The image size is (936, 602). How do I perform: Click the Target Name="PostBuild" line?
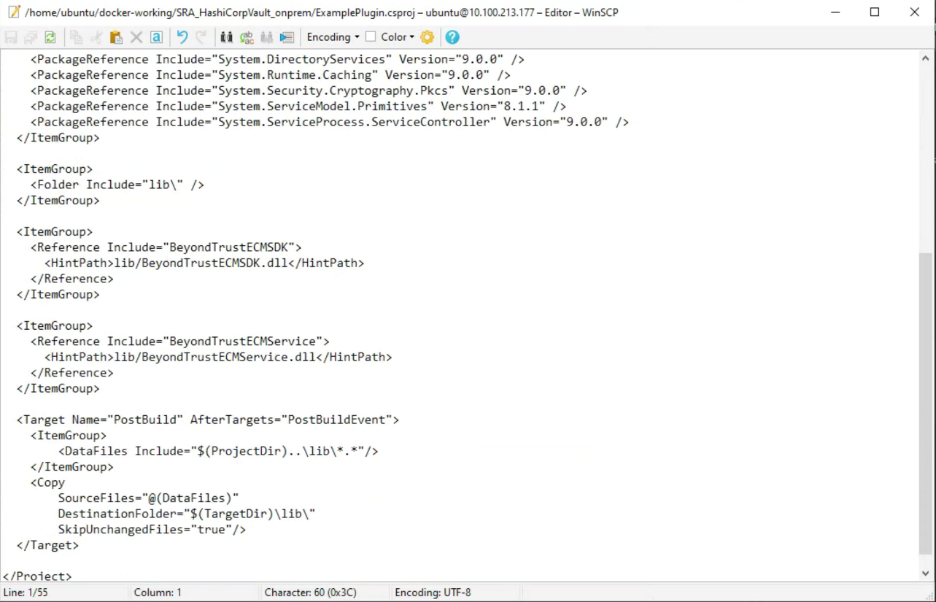(x=208, y=420)
